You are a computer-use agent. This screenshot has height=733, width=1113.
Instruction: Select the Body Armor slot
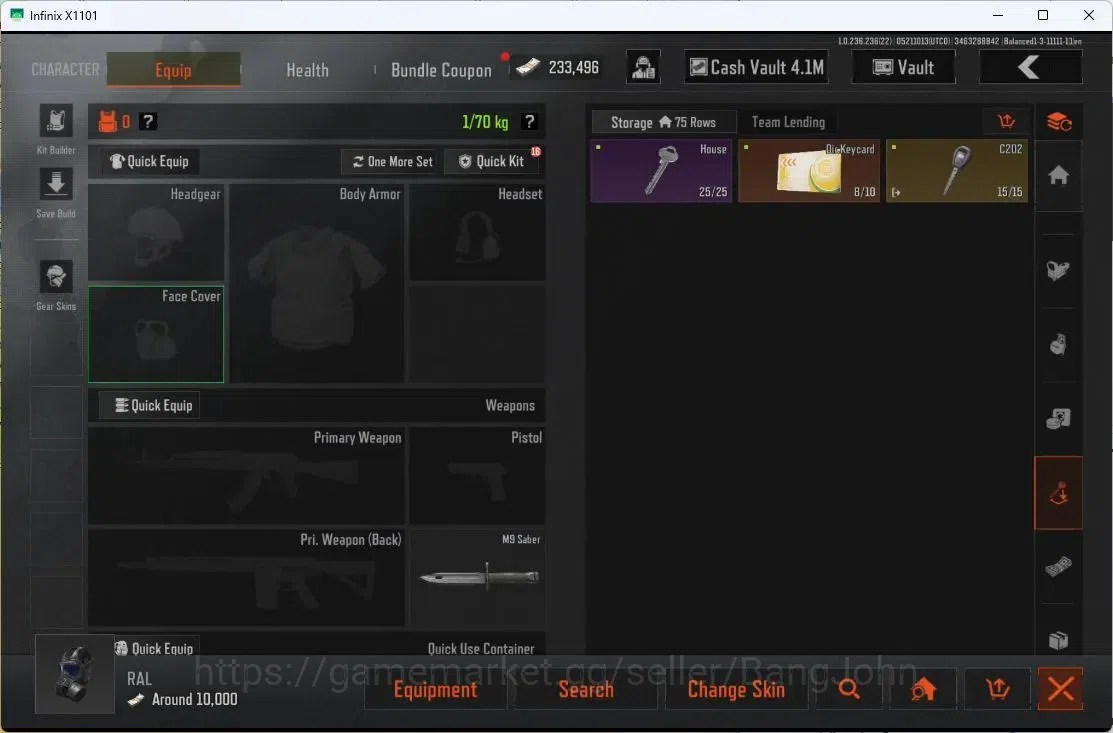pyautogui.click(x=317, y=283)
